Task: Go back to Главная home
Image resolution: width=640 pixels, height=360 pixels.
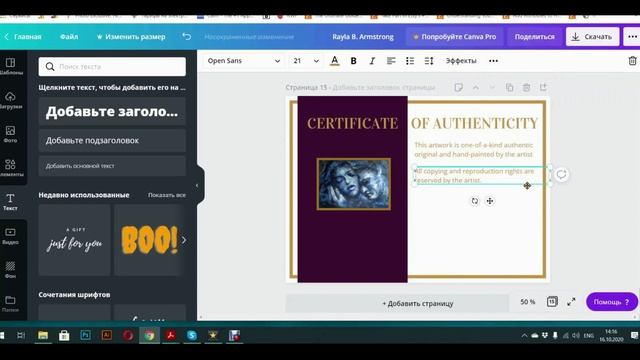Action: pyautogui.click(x=23, y=37)
